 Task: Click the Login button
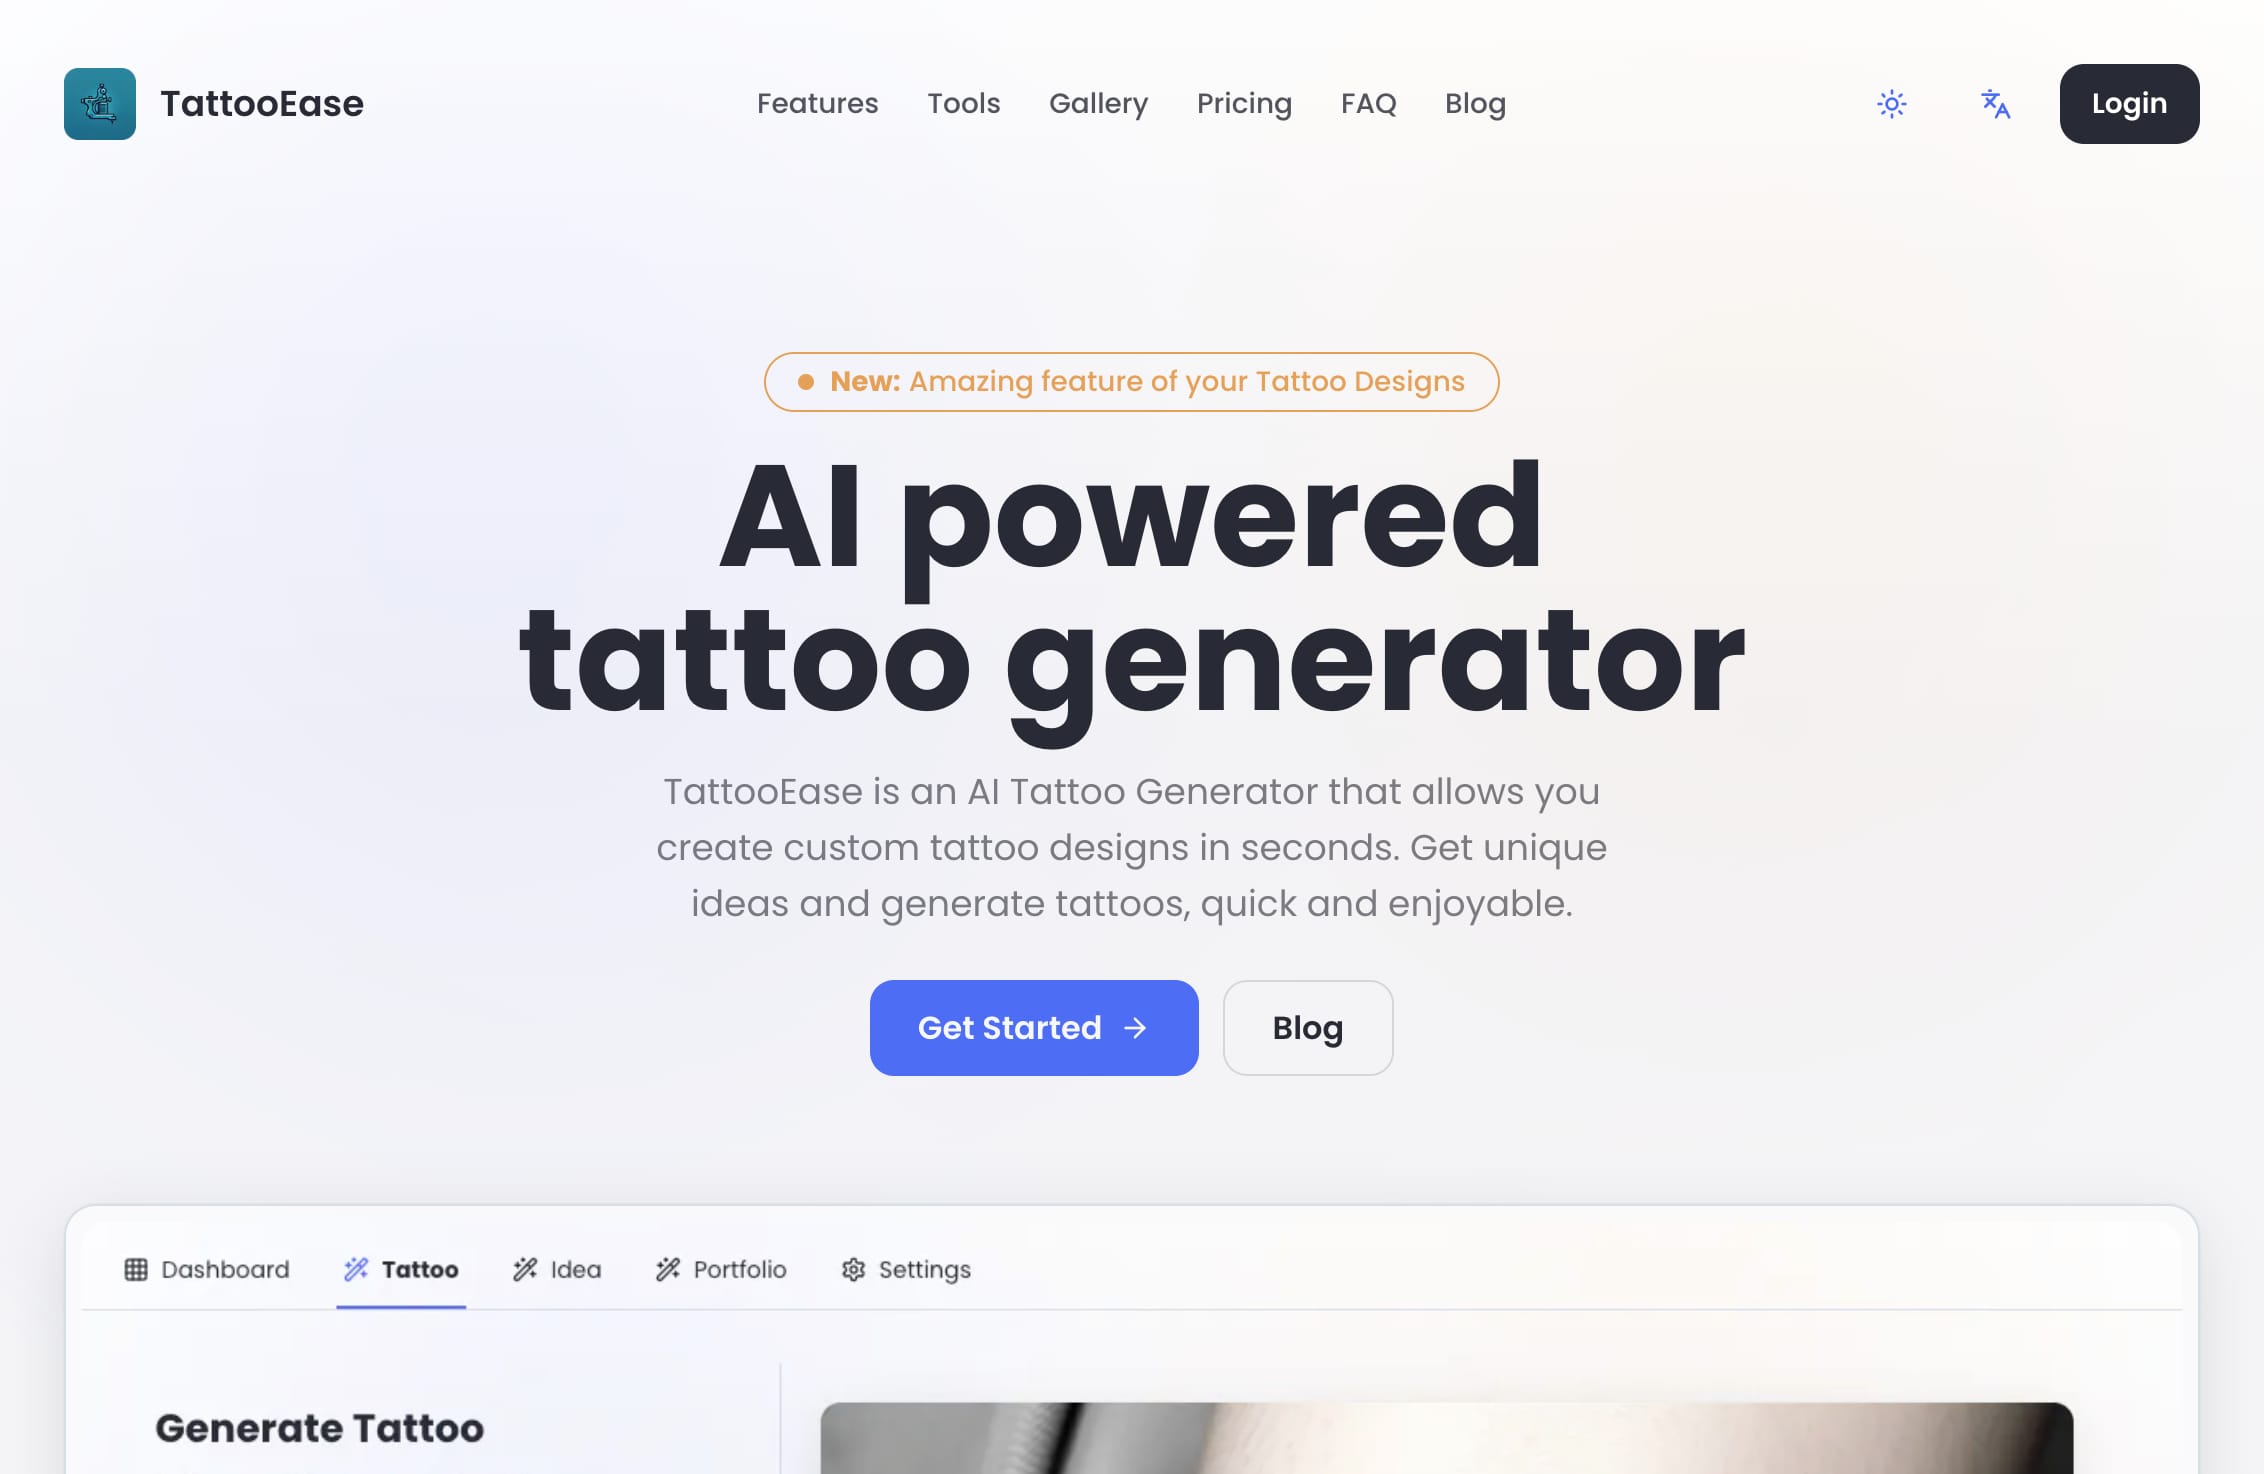click(x=2129, y=102)
